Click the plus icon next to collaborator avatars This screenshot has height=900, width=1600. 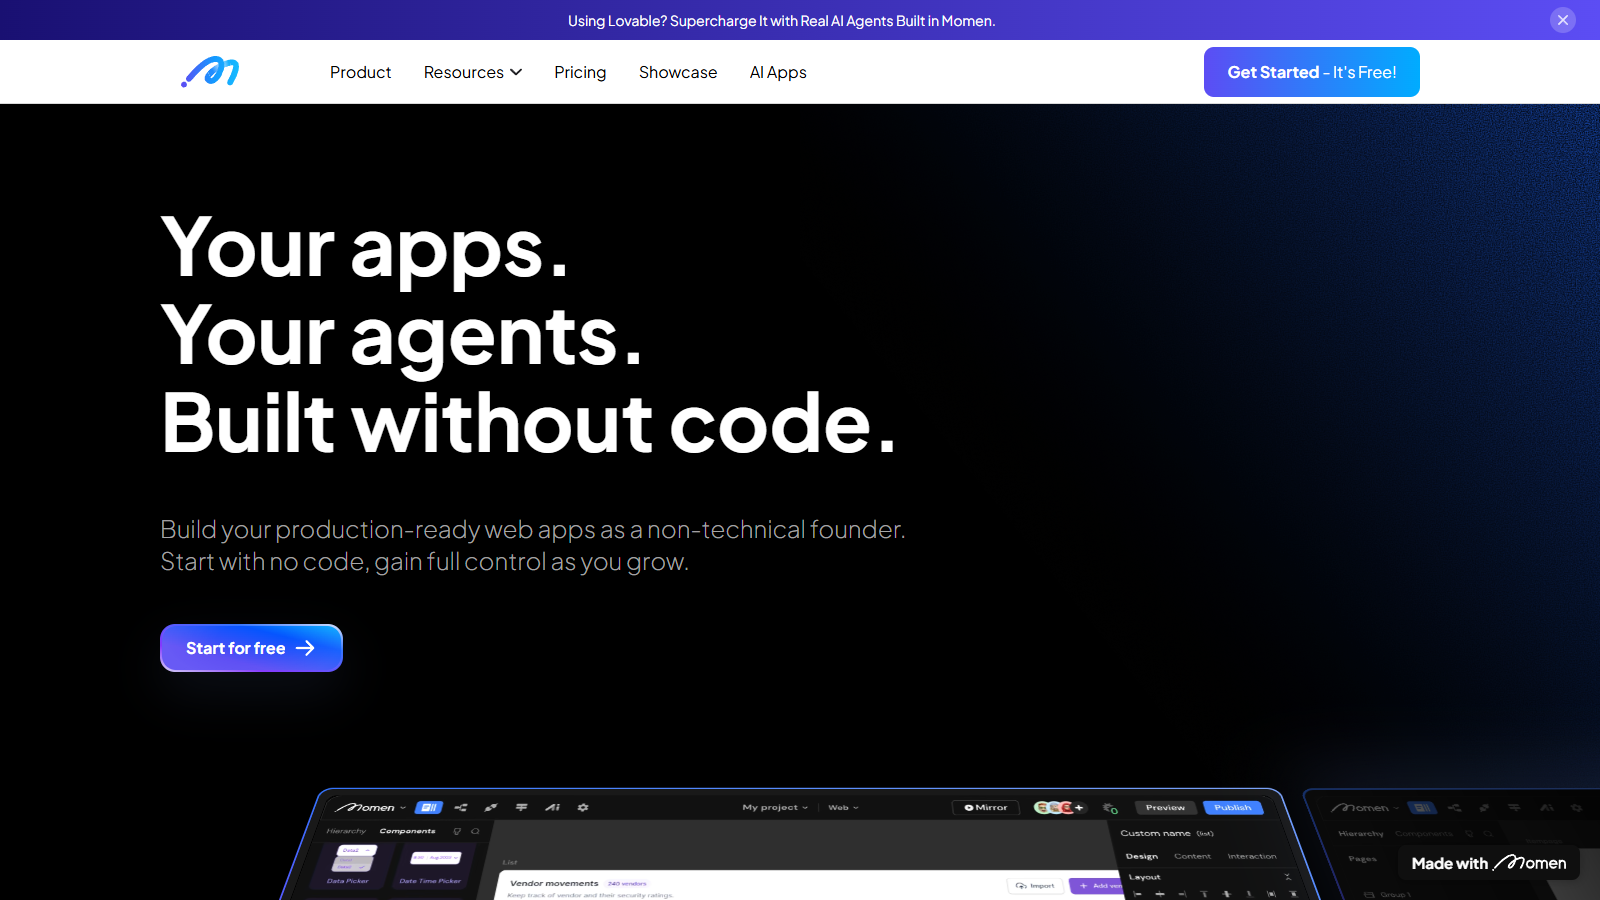tap(1079, 807)
